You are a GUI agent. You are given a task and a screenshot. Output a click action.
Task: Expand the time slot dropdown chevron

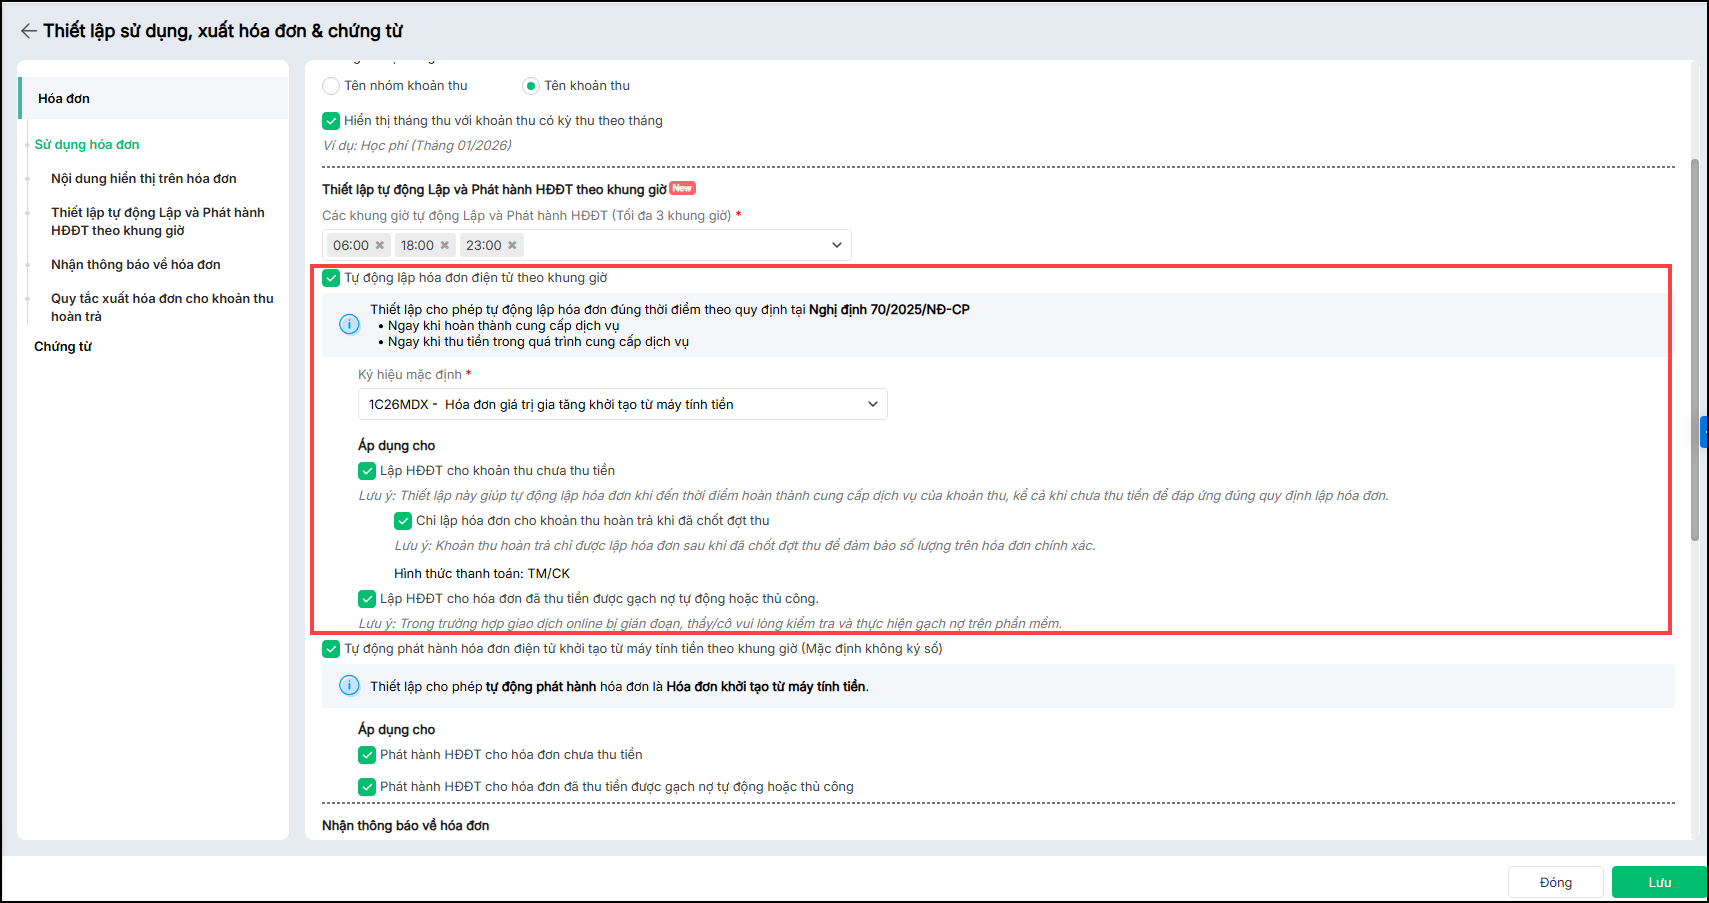coord(836,245)
